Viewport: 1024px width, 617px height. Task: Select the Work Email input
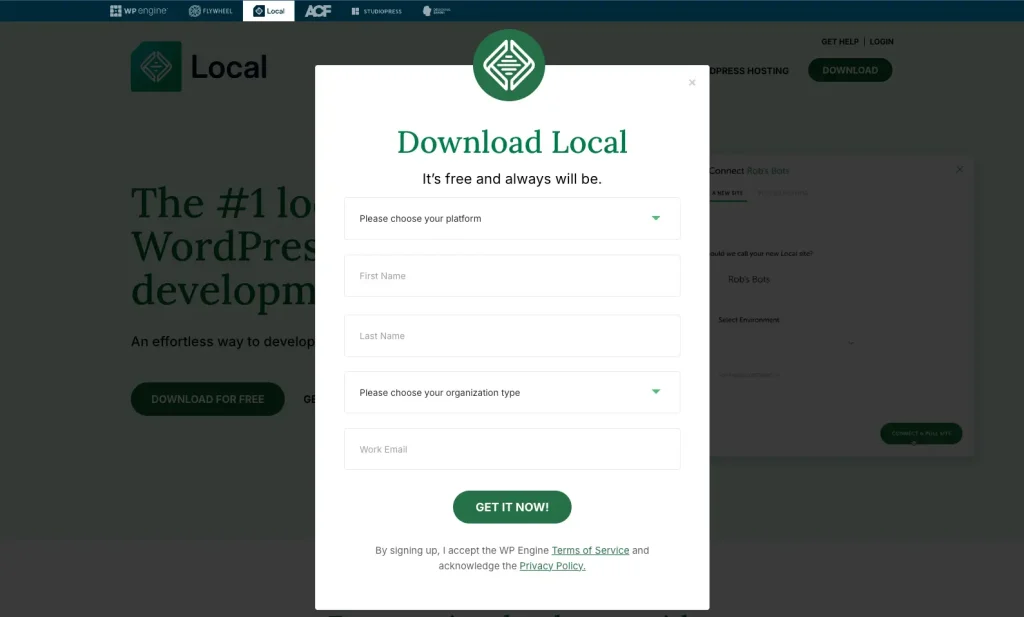pos(512,449)
